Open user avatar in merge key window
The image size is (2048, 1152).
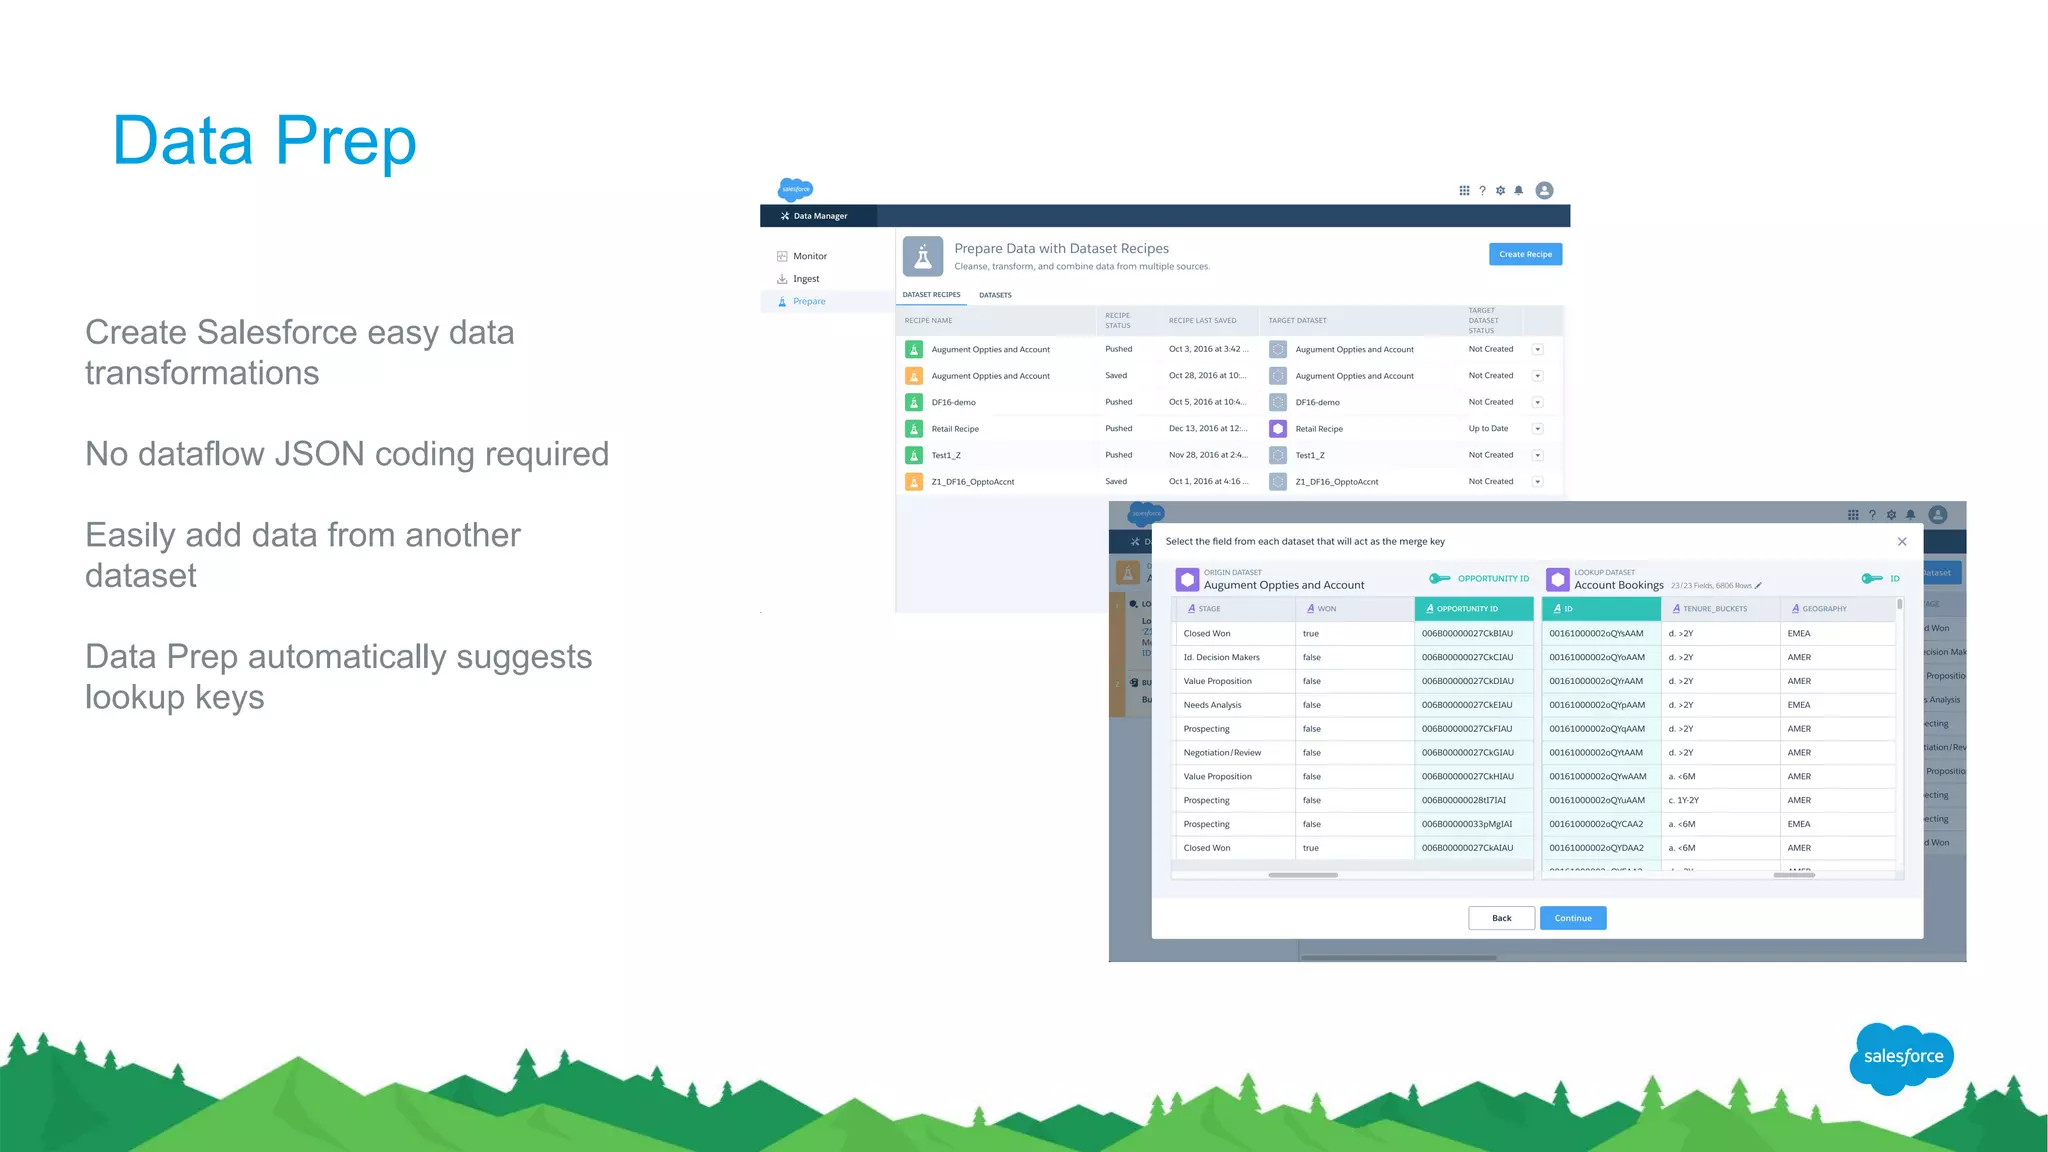coord(1938,515)
